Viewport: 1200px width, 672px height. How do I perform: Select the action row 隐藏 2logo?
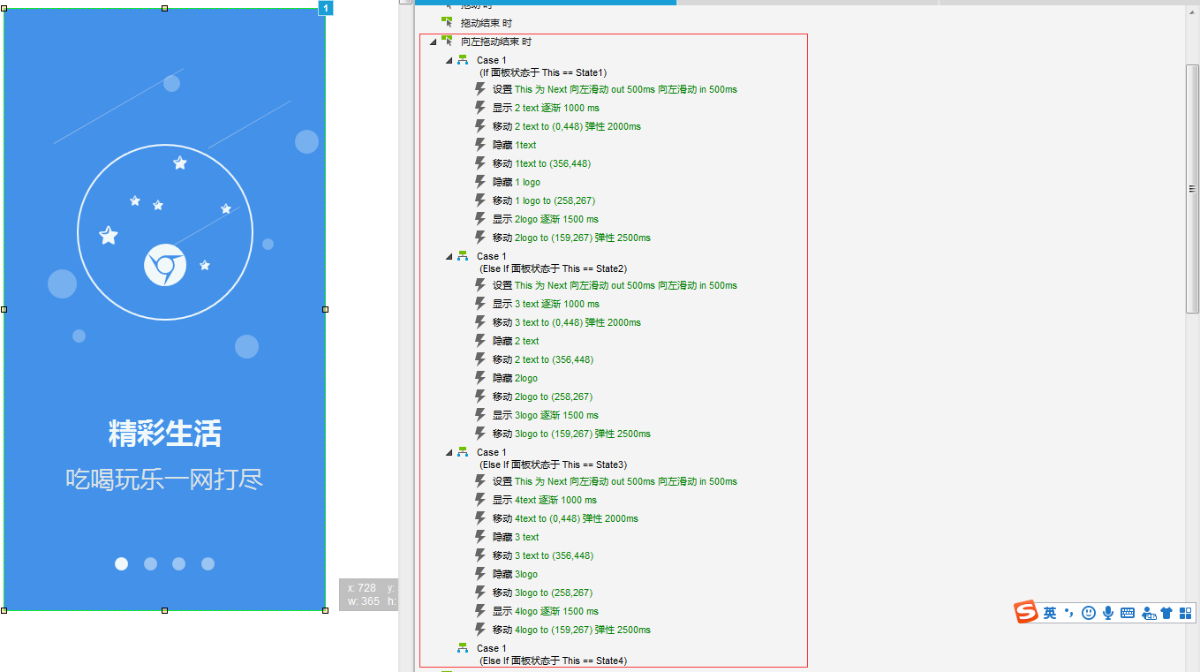(x=515, y=378)
